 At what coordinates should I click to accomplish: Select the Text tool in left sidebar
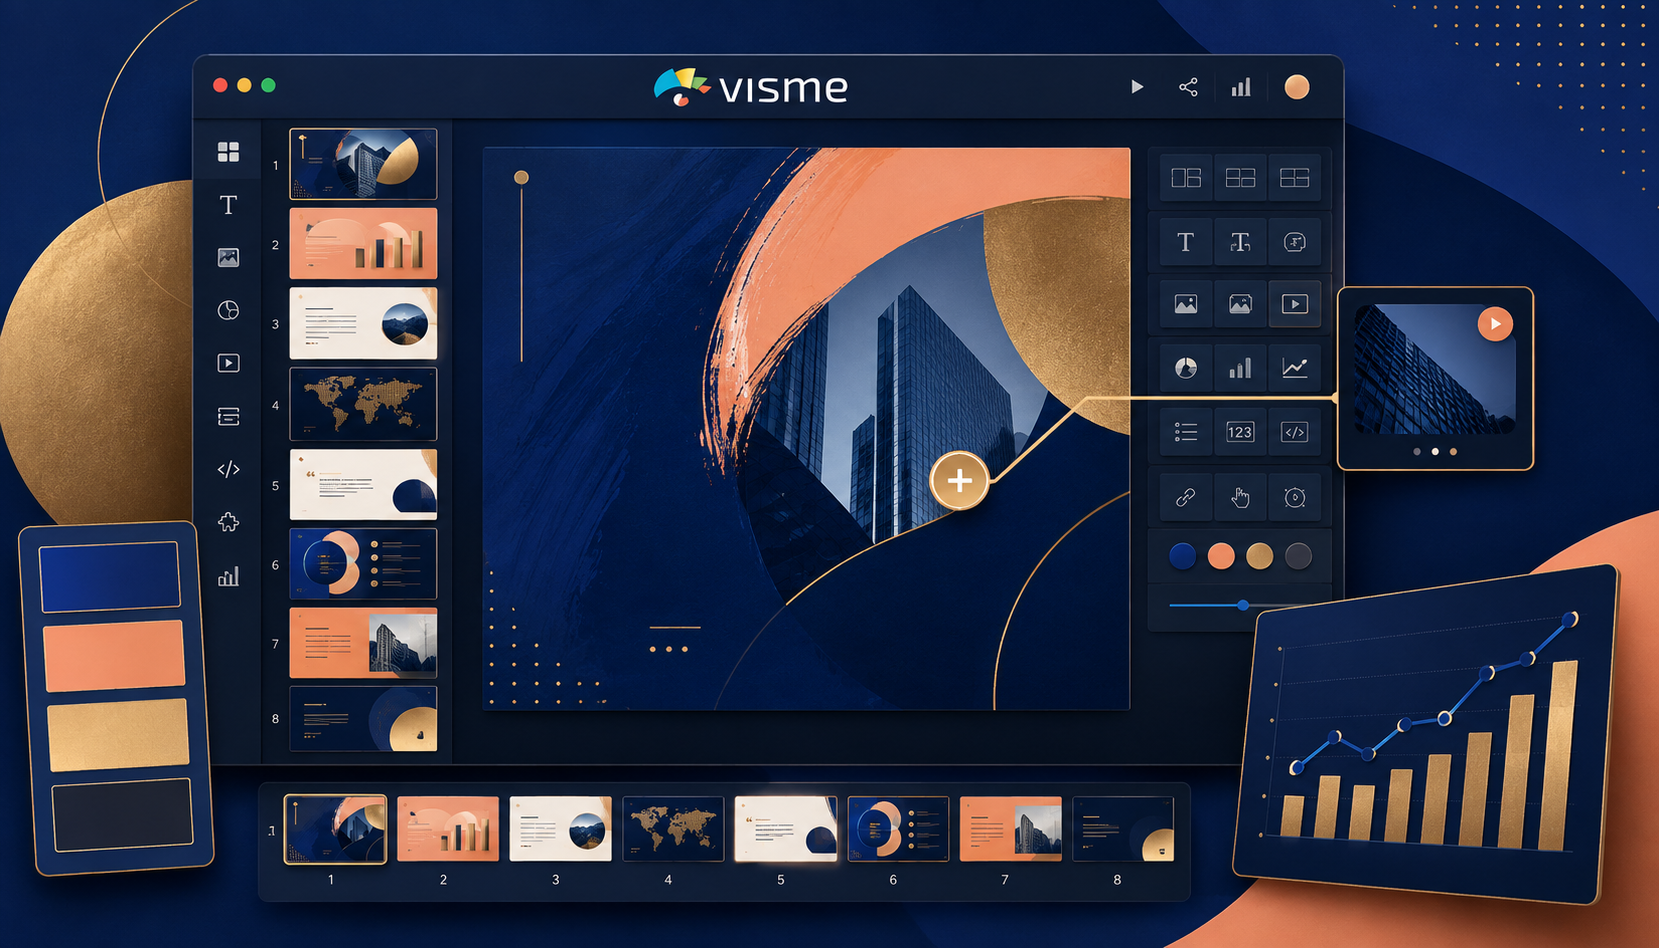[228, 205]
